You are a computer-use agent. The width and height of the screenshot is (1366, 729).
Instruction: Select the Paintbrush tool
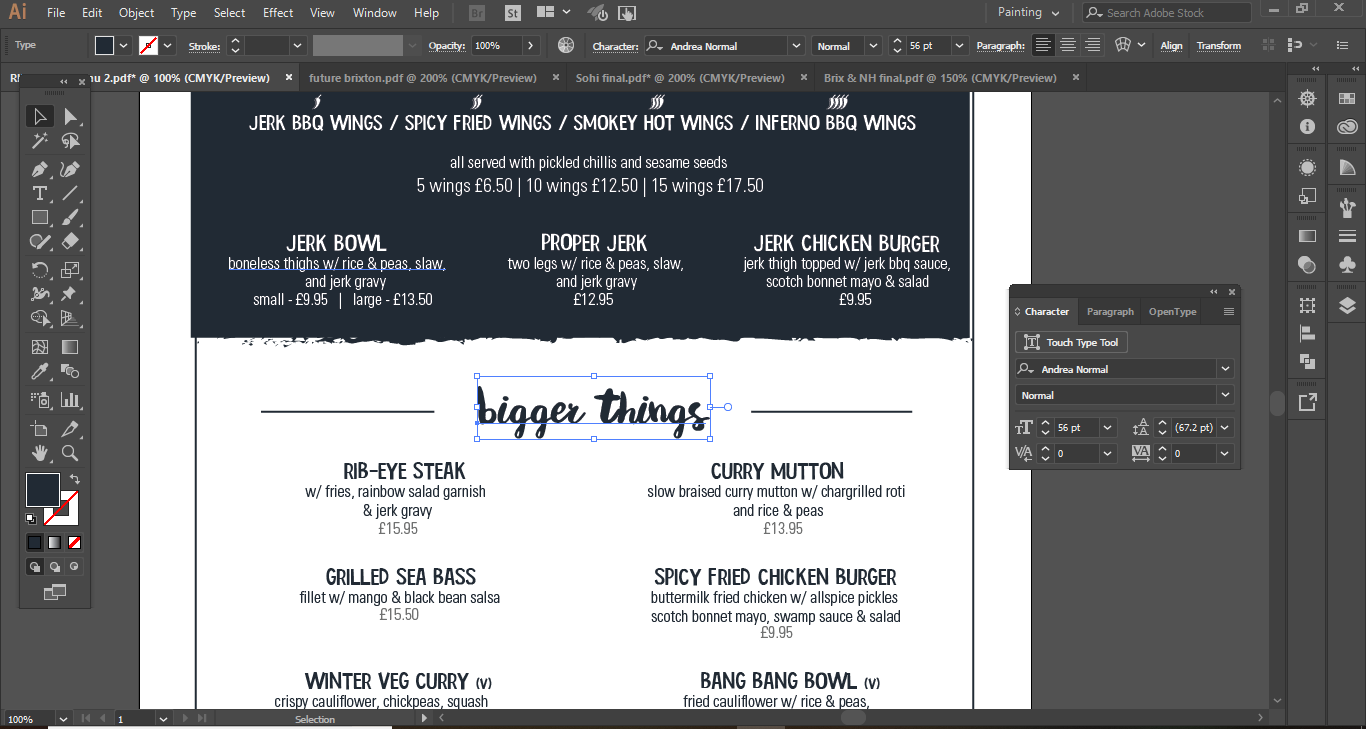[x=70, y=217]
